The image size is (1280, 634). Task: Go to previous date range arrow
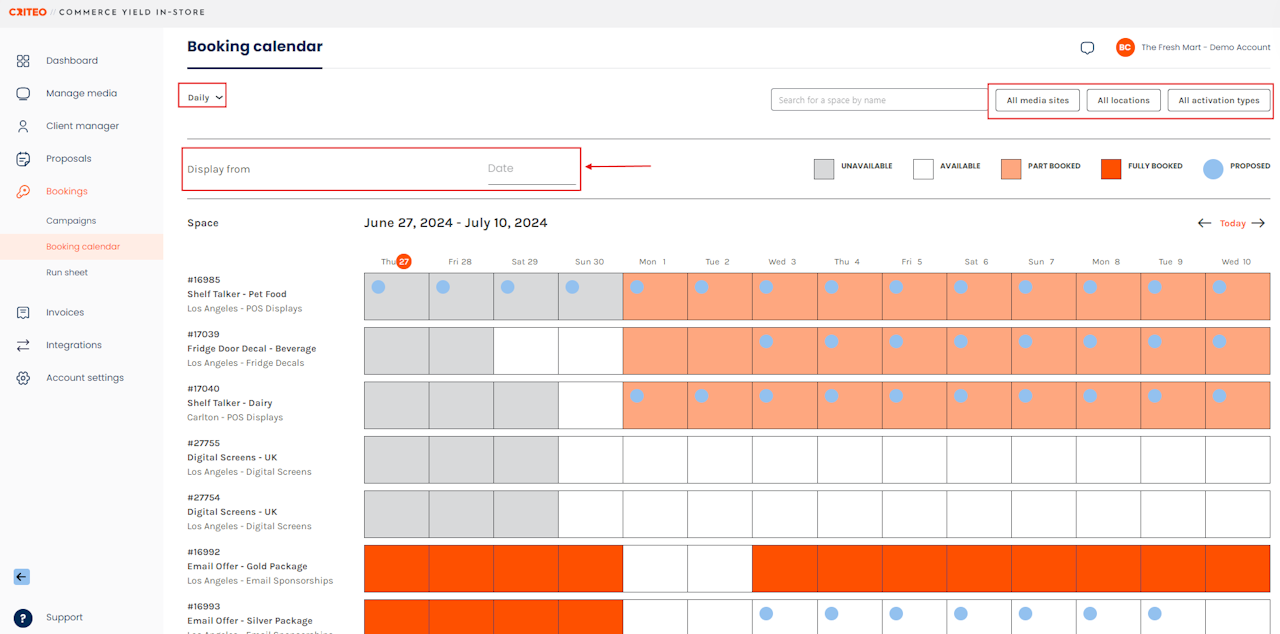[1204, 223]
